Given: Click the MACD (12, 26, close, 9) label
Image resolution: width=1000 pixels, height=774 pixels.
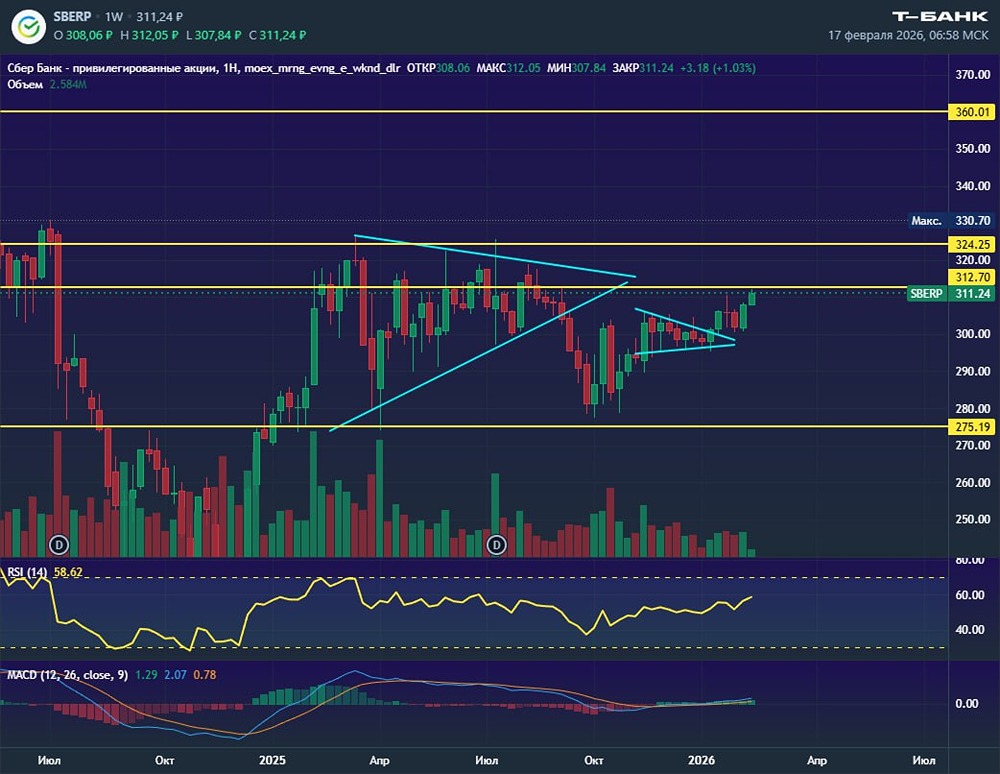Looking at the screenshot, I should coord(68,675).
